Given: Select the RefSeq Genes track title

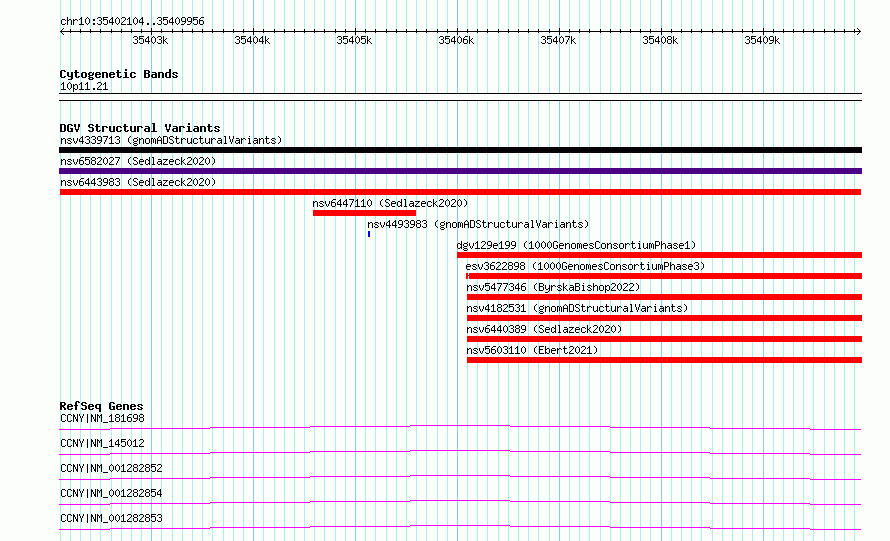Looking at the screenshot, I should (102, 406).
